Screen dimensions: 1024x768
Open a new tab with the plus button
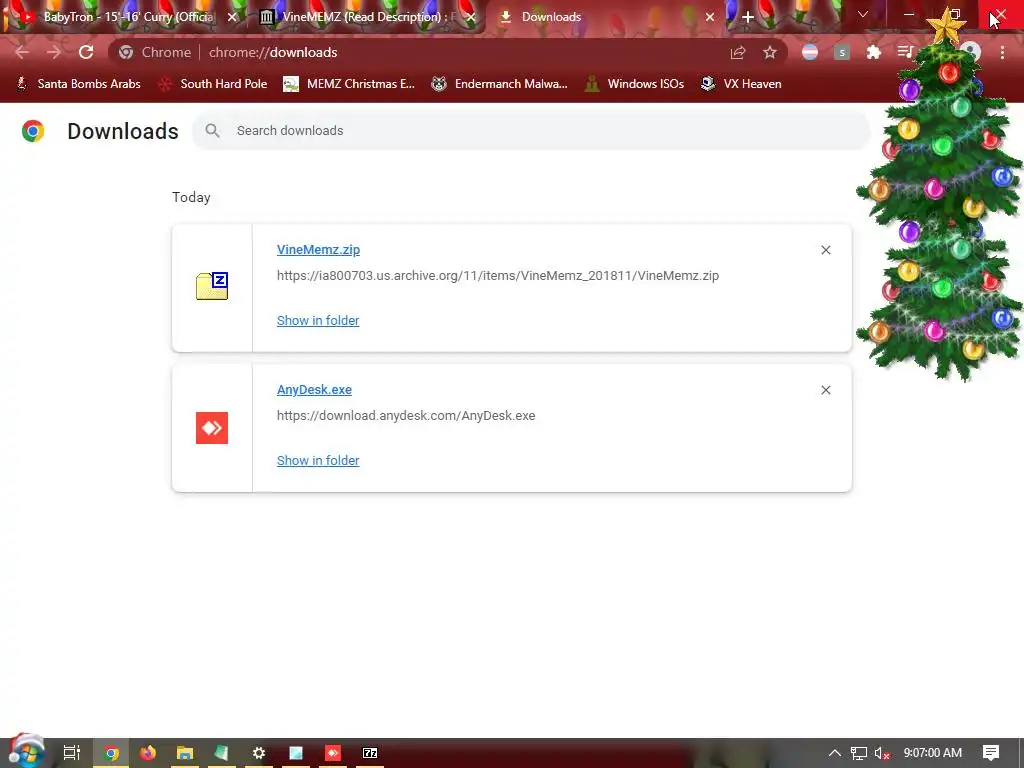click(x=748, y=17)
